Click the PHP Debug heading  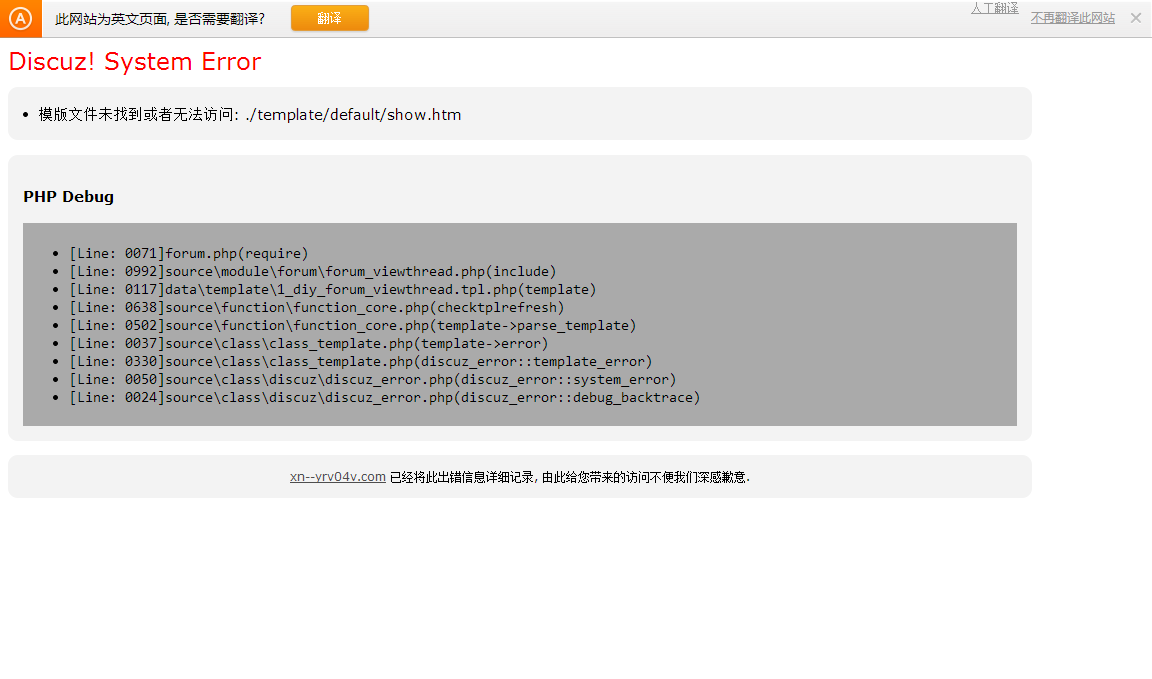click(68, 197)
